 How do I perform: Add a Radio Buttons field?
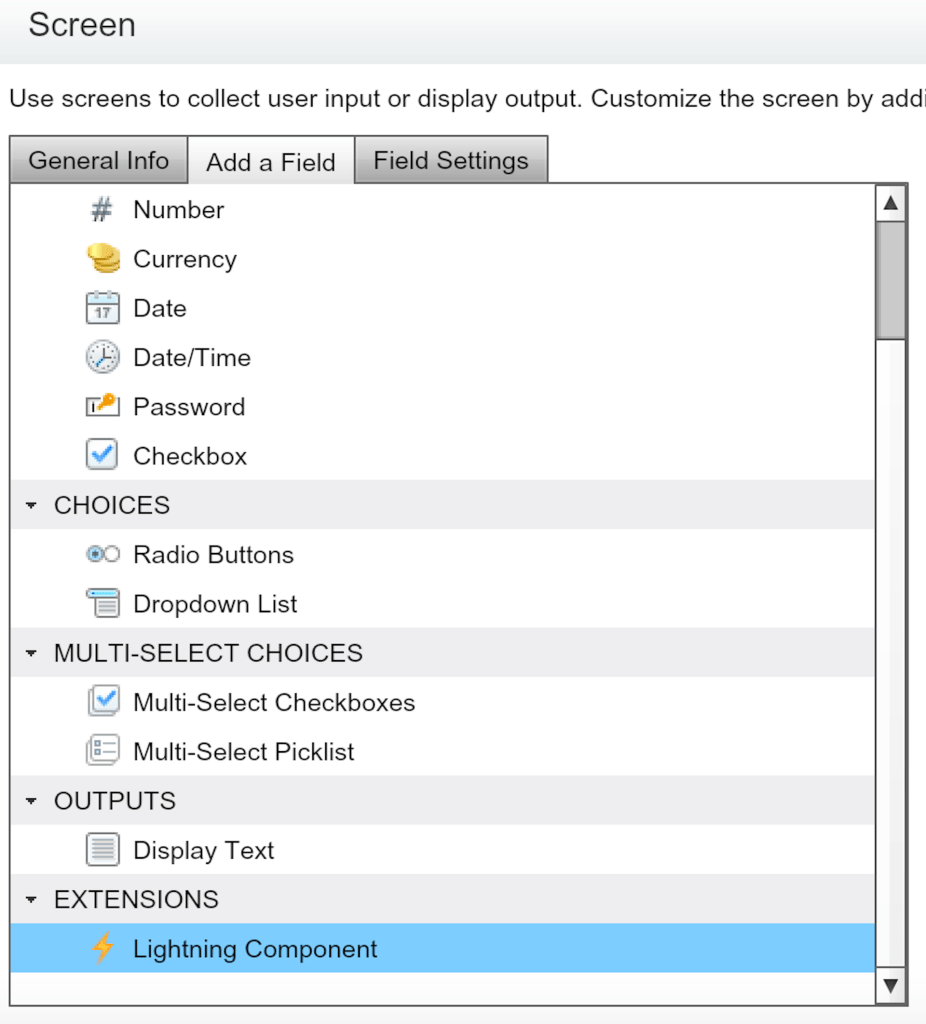pyautogui.click(x=213, y=555)
